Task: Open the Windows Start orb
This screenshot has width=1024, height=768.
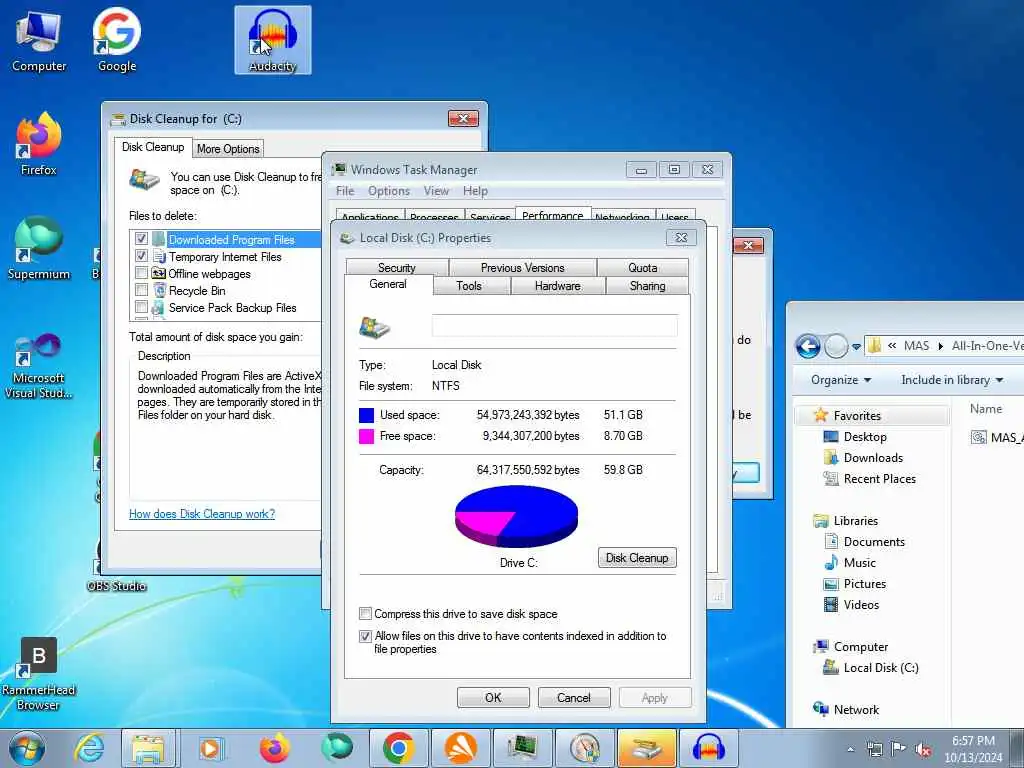Action: point(27,748)
